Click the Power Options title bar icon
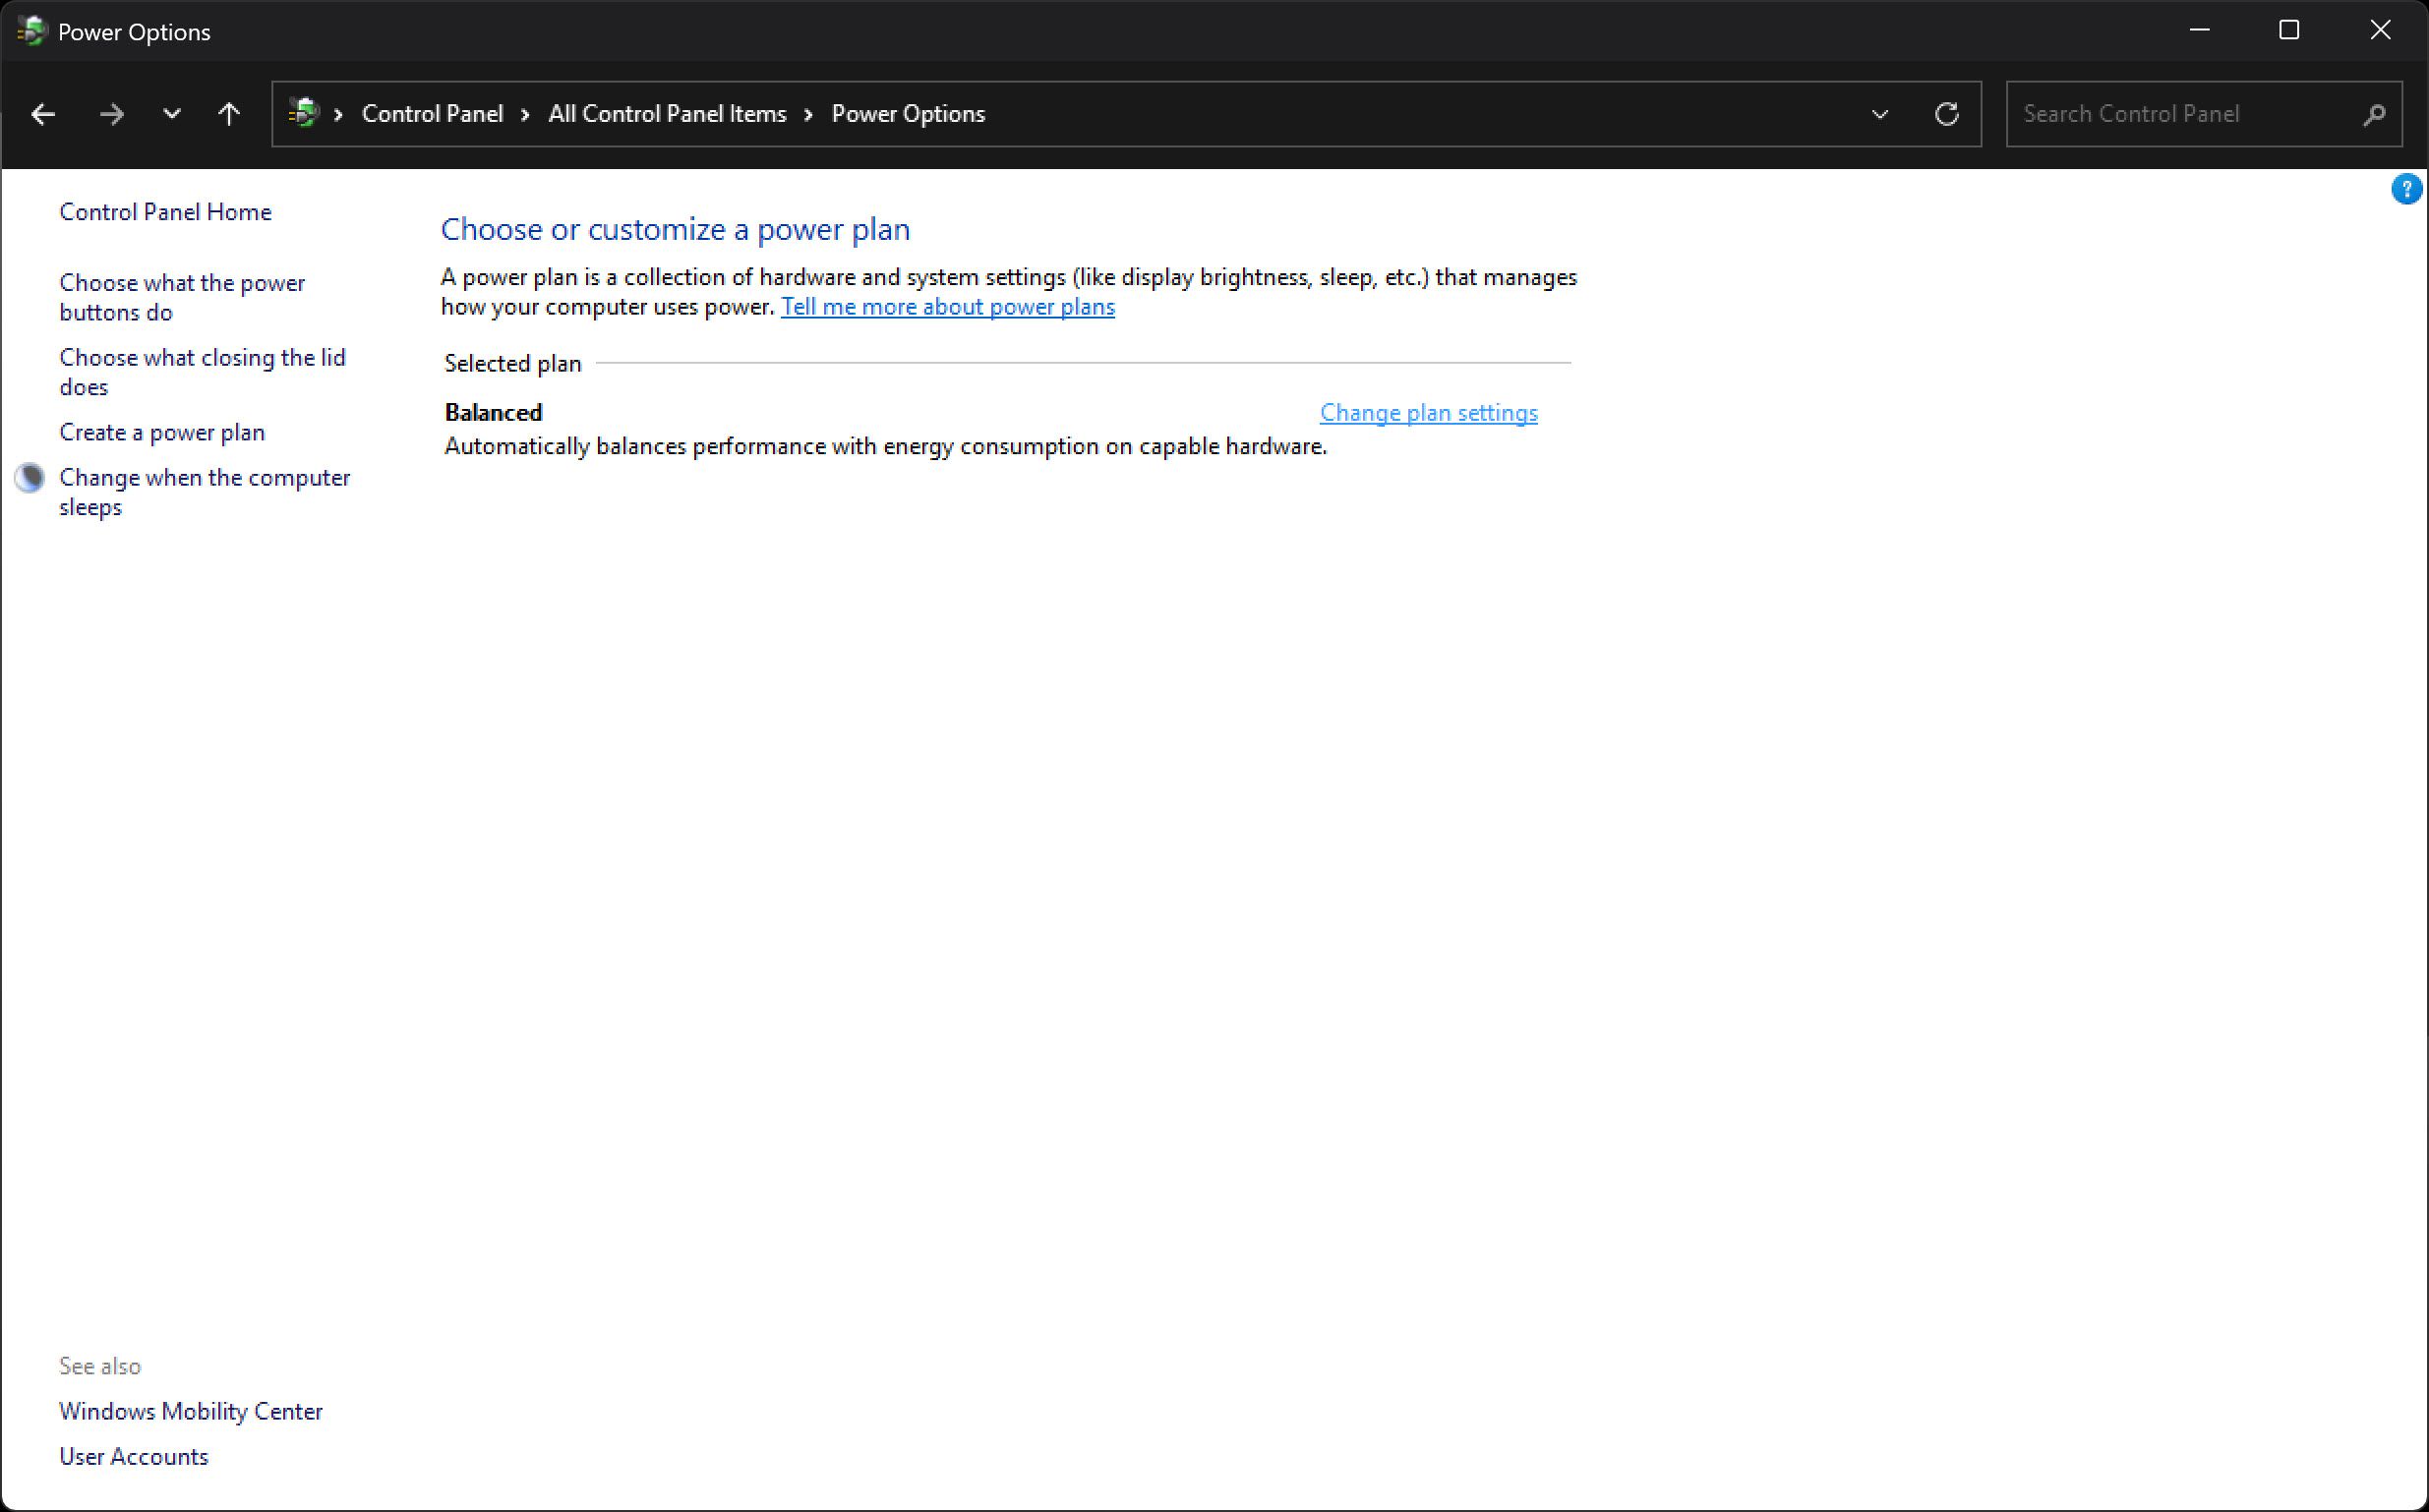The image size is (2429, 1512). (31, 31)
